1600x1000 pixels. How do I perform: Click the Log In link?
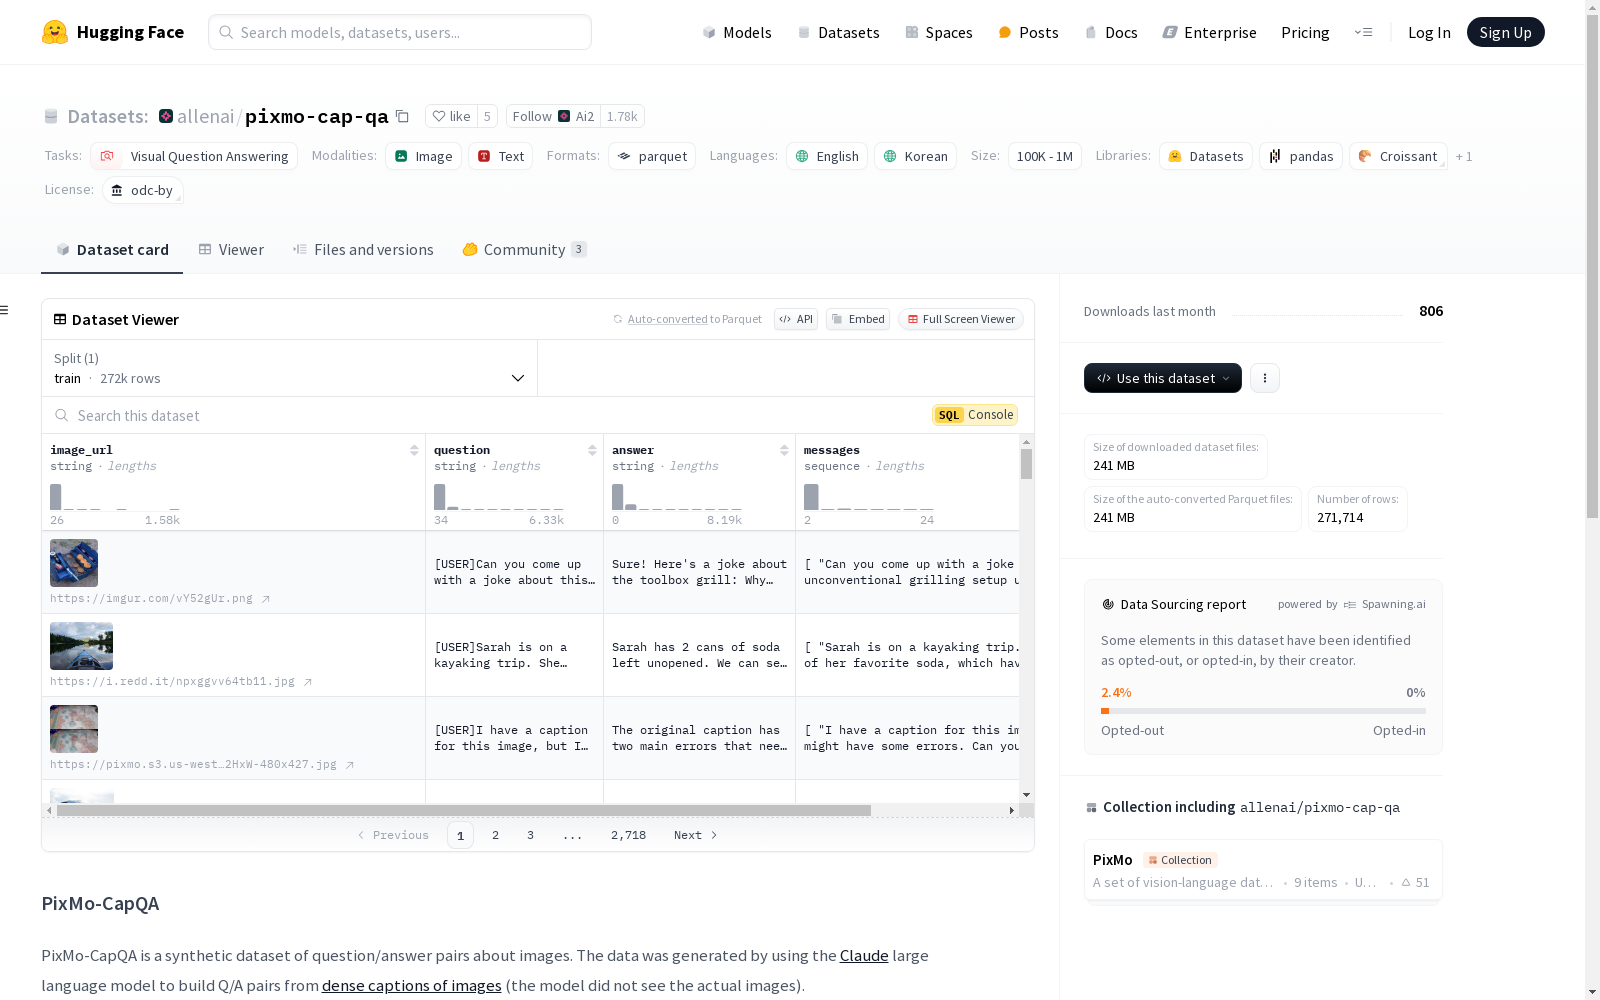pos(1429,32)
